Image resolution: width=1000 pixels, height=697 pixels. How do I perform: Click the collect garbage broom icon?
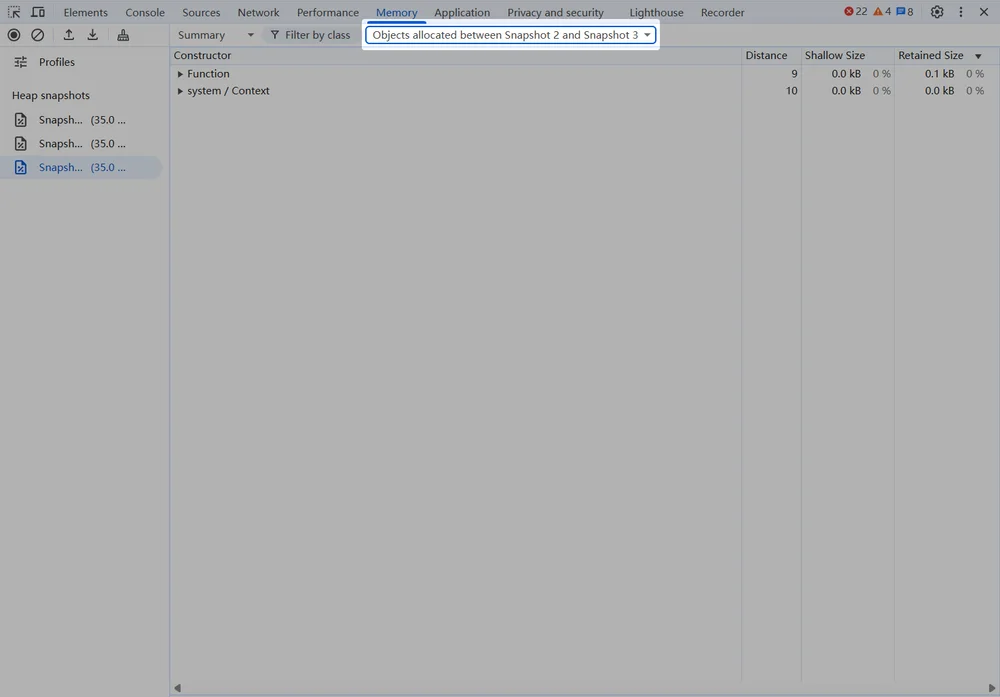pos(123,35)
